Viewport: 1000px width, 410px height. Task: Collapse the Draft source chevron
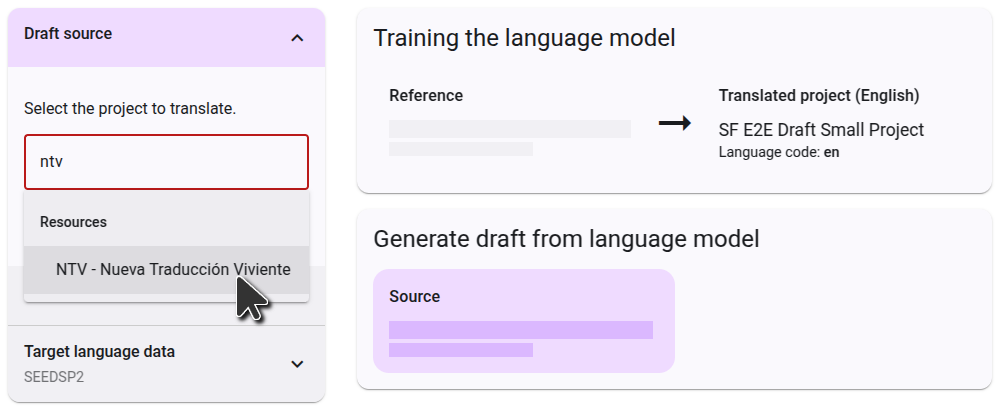(x=297, y=38)
